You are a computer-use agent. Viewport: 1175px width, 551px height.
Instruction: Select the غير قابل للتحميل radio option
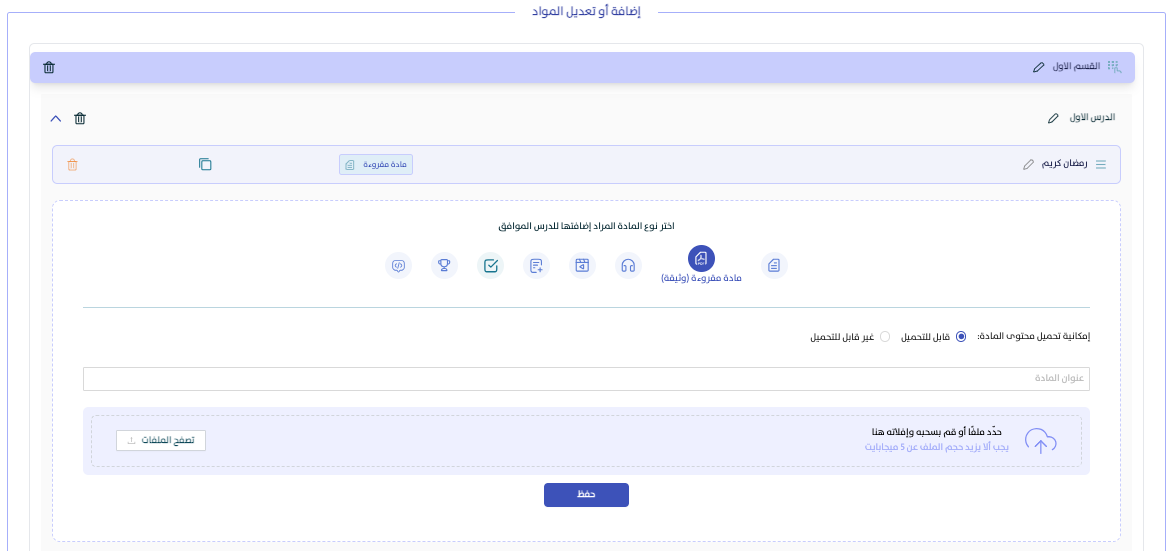click(884, 337)
